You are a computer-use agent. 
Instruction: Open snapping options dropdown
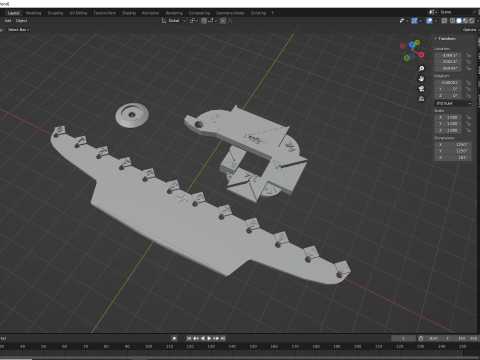[213, 21]
